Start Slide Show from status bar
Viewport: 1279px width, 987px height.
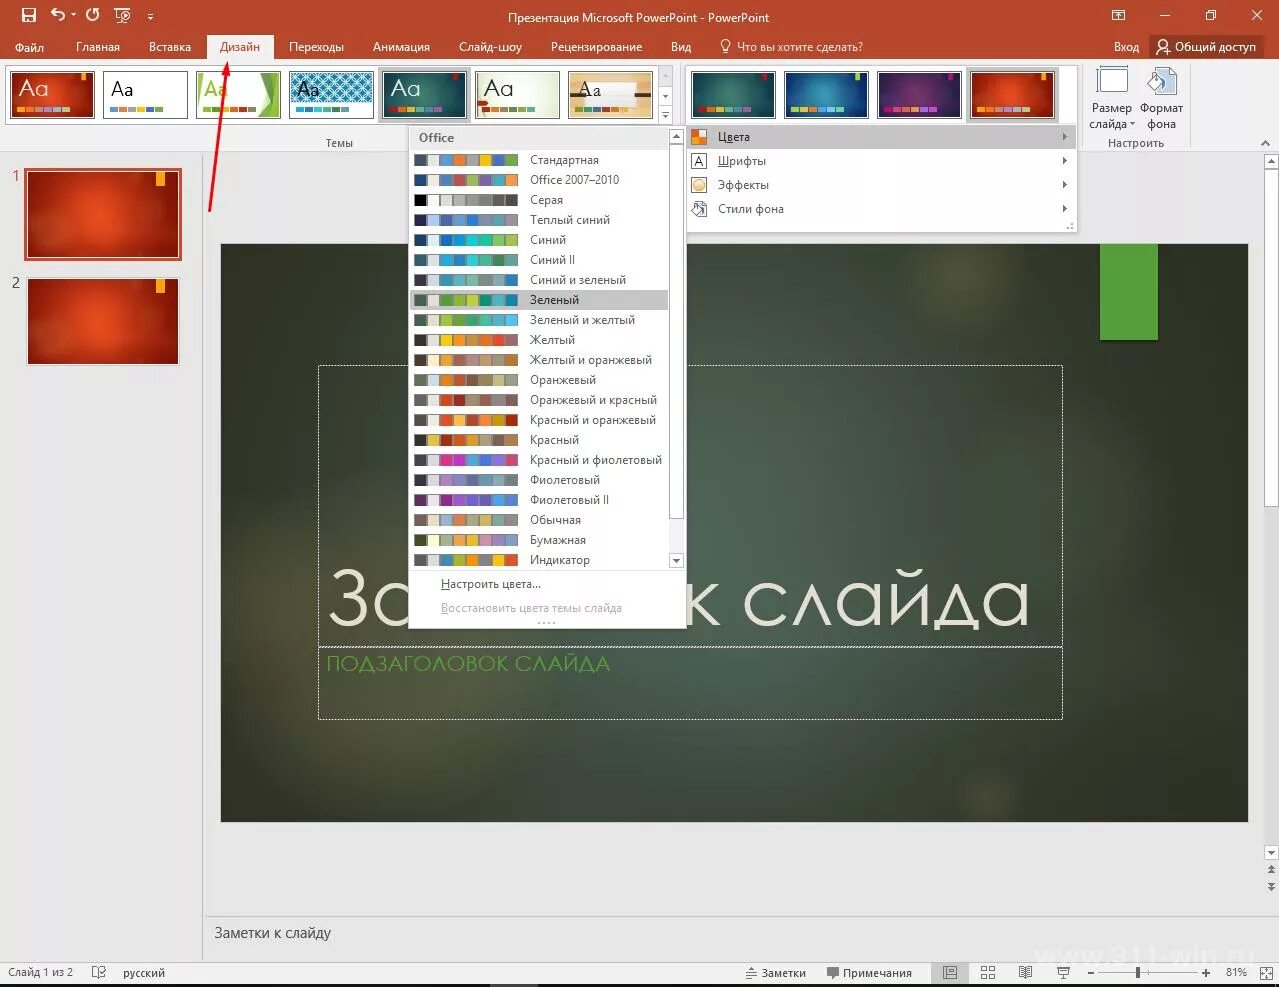(x=1063, y=972)
